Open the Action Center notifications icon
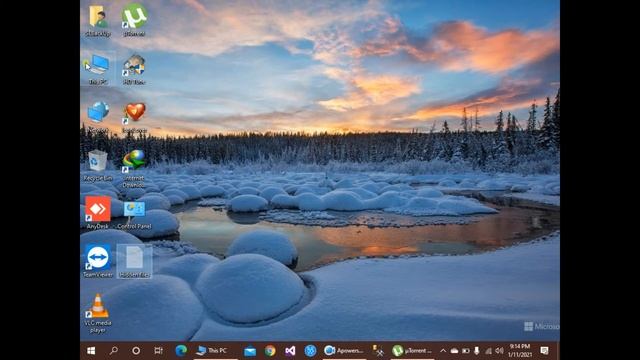 coord(544,351)
